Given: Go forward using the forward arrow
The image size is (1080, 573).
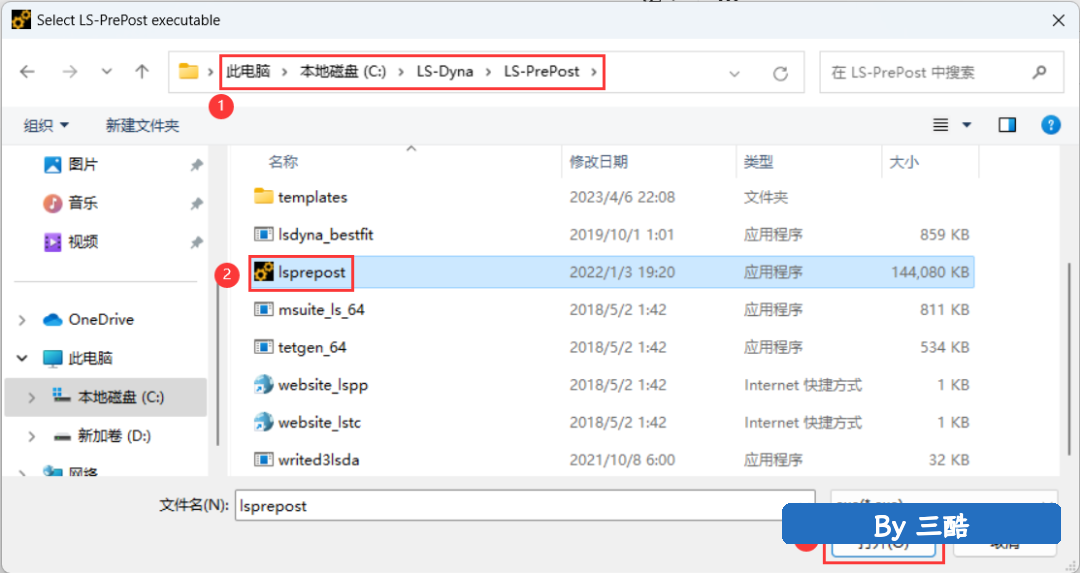Looking at the screenshot, I should tap(70, 72).
